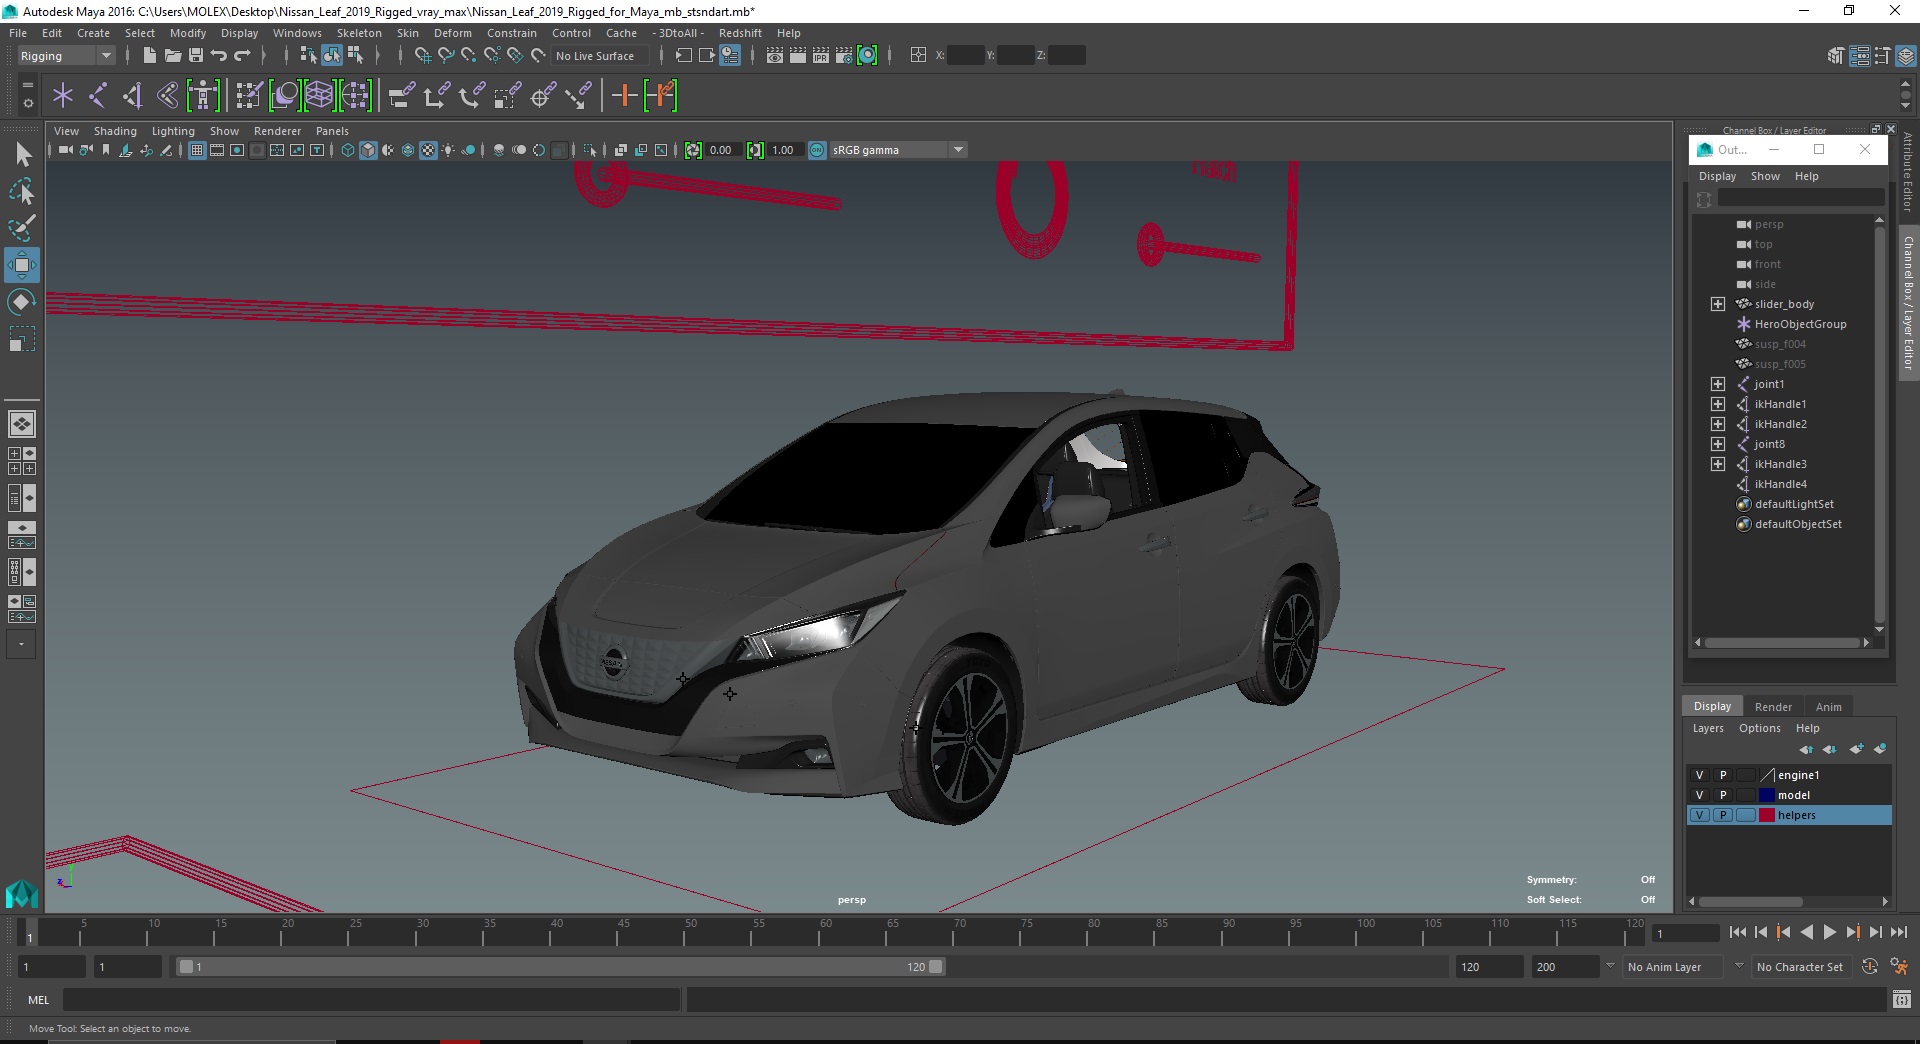The image size is (1922, 1044).
Task: Toggle visibility V of model layer
Action: tap(1699, 795)
